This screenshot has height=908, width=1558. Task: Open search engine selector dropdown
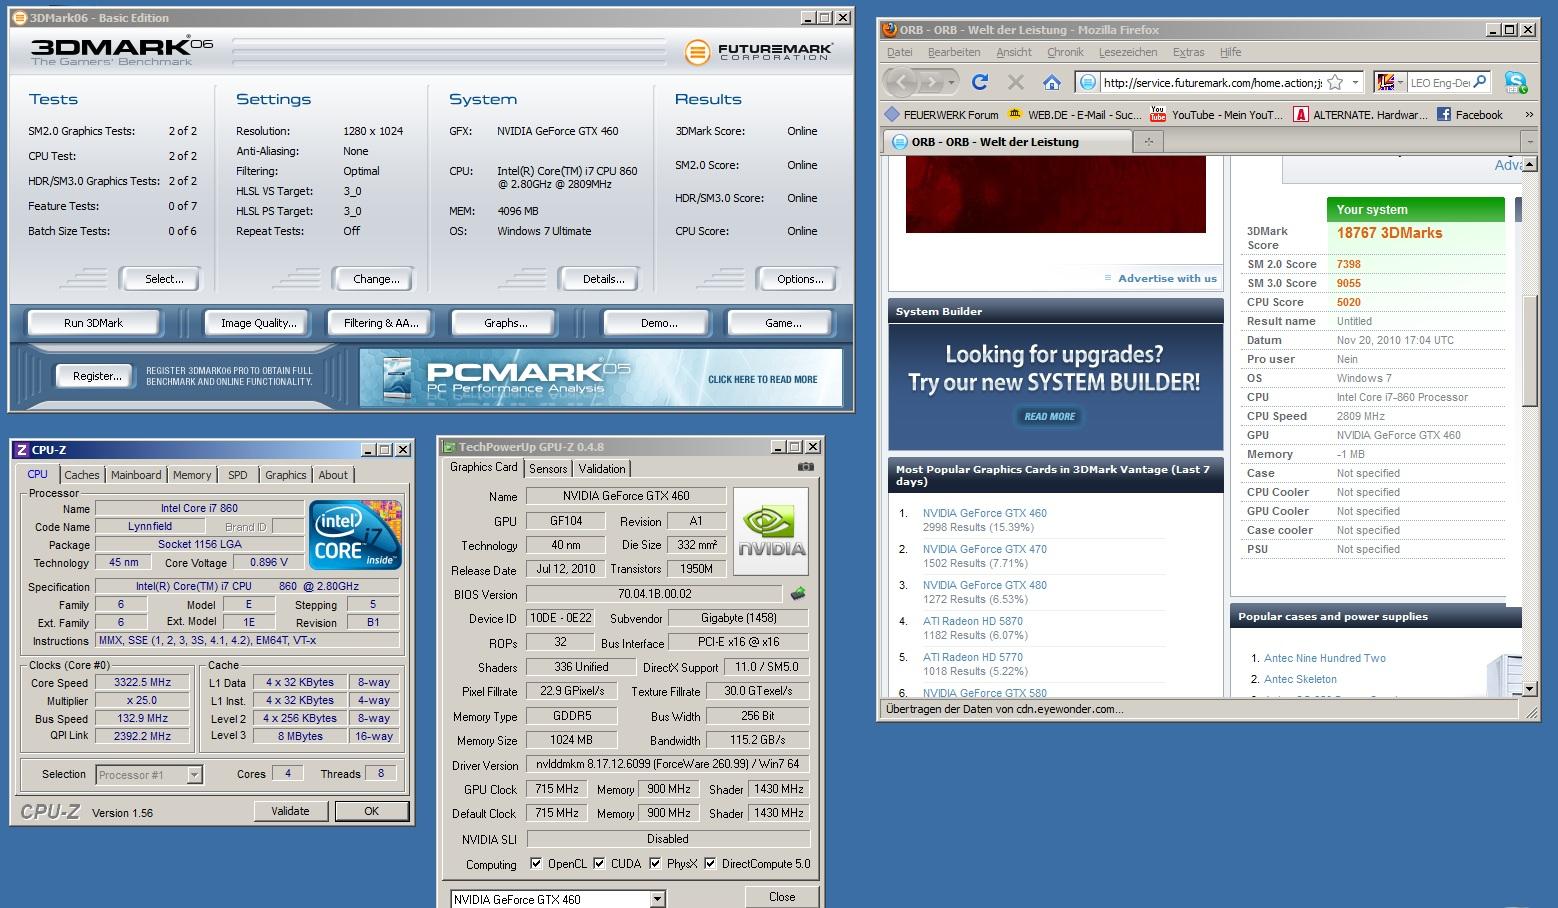(x=1390, y=82)
